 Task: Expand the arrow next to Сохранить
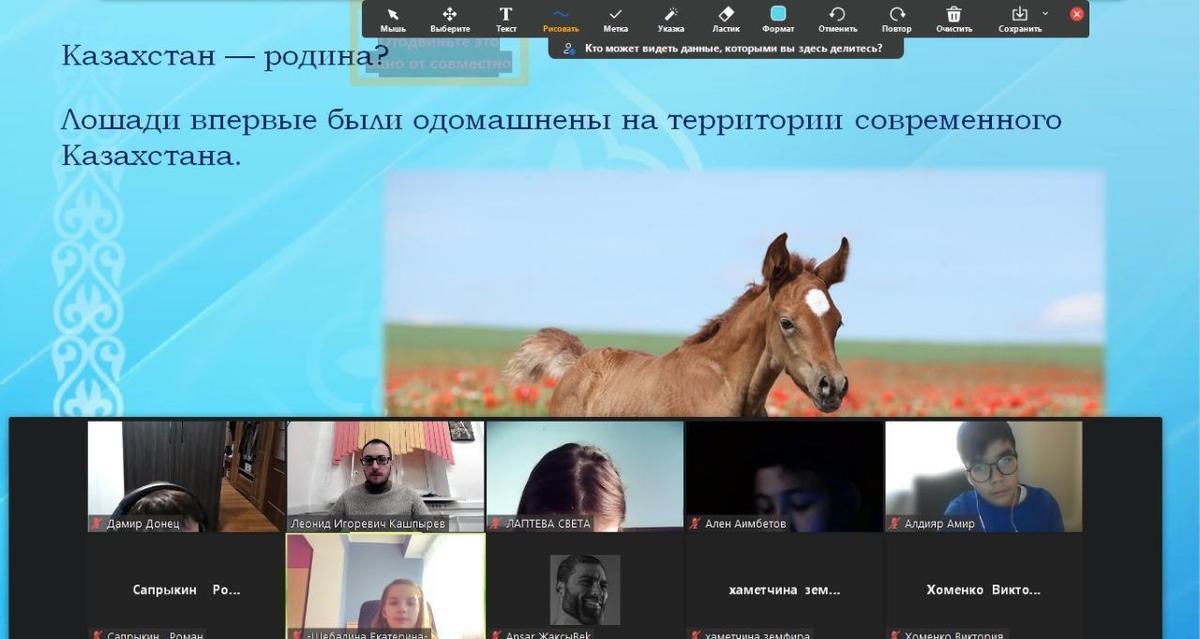(1045, 13)
